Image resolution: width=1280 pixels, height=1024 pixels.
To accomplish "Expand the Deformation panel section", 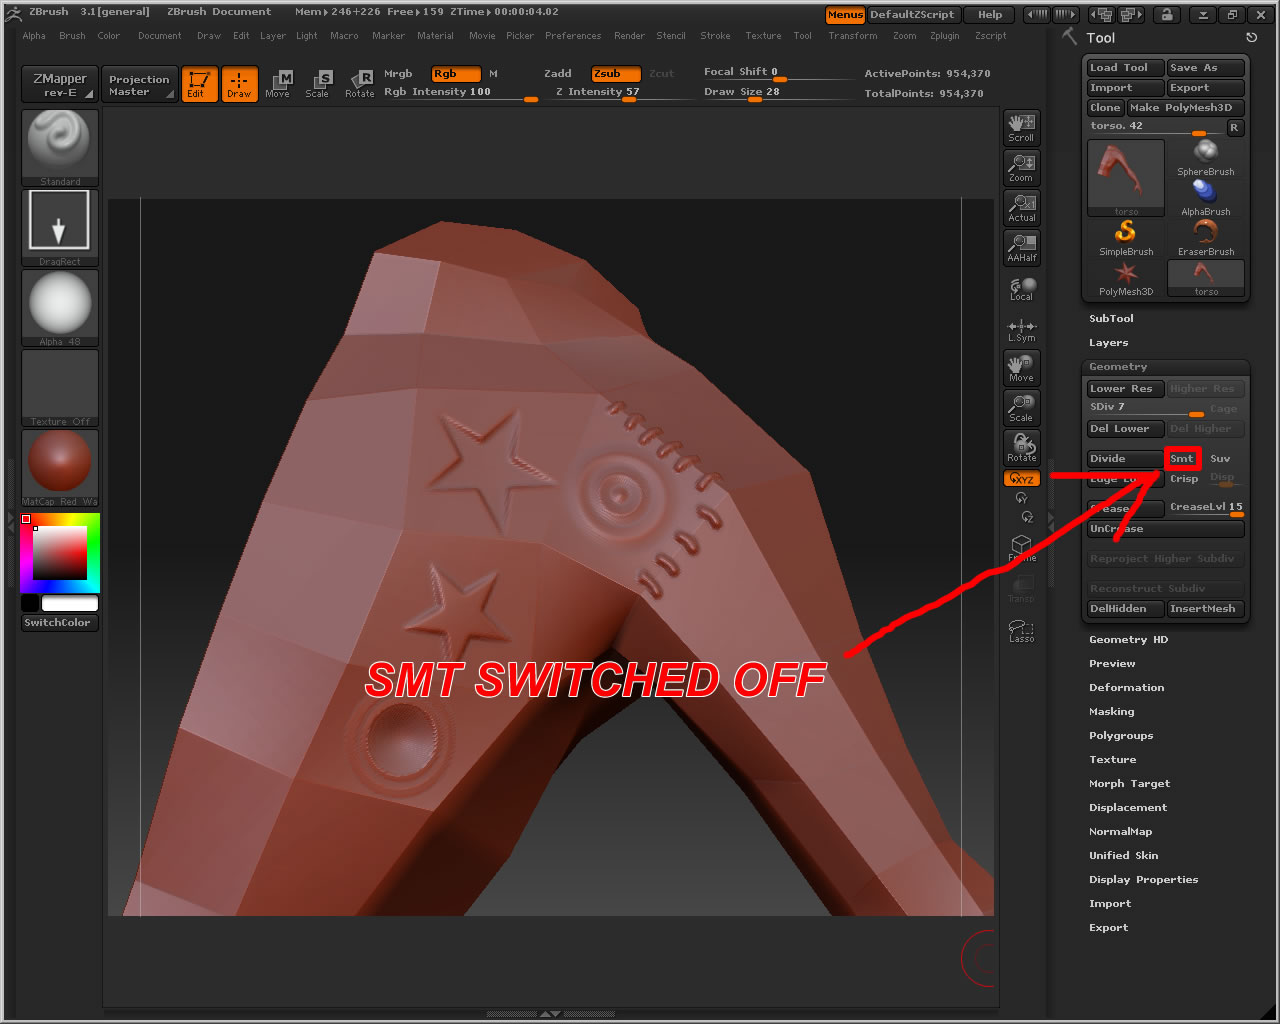I will pos(1126,688).
